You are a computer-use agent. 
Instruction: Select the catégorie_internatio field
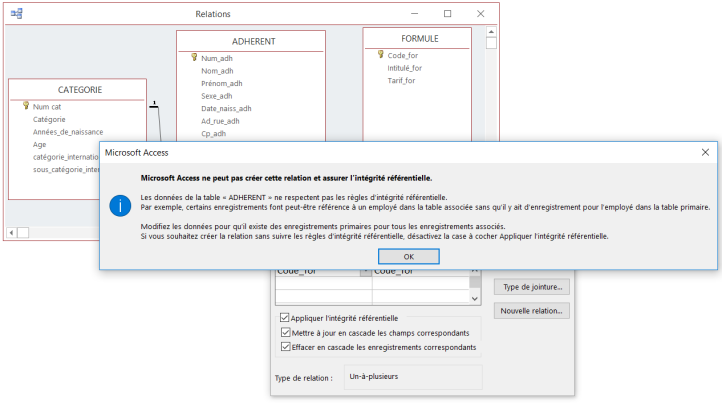66,157
